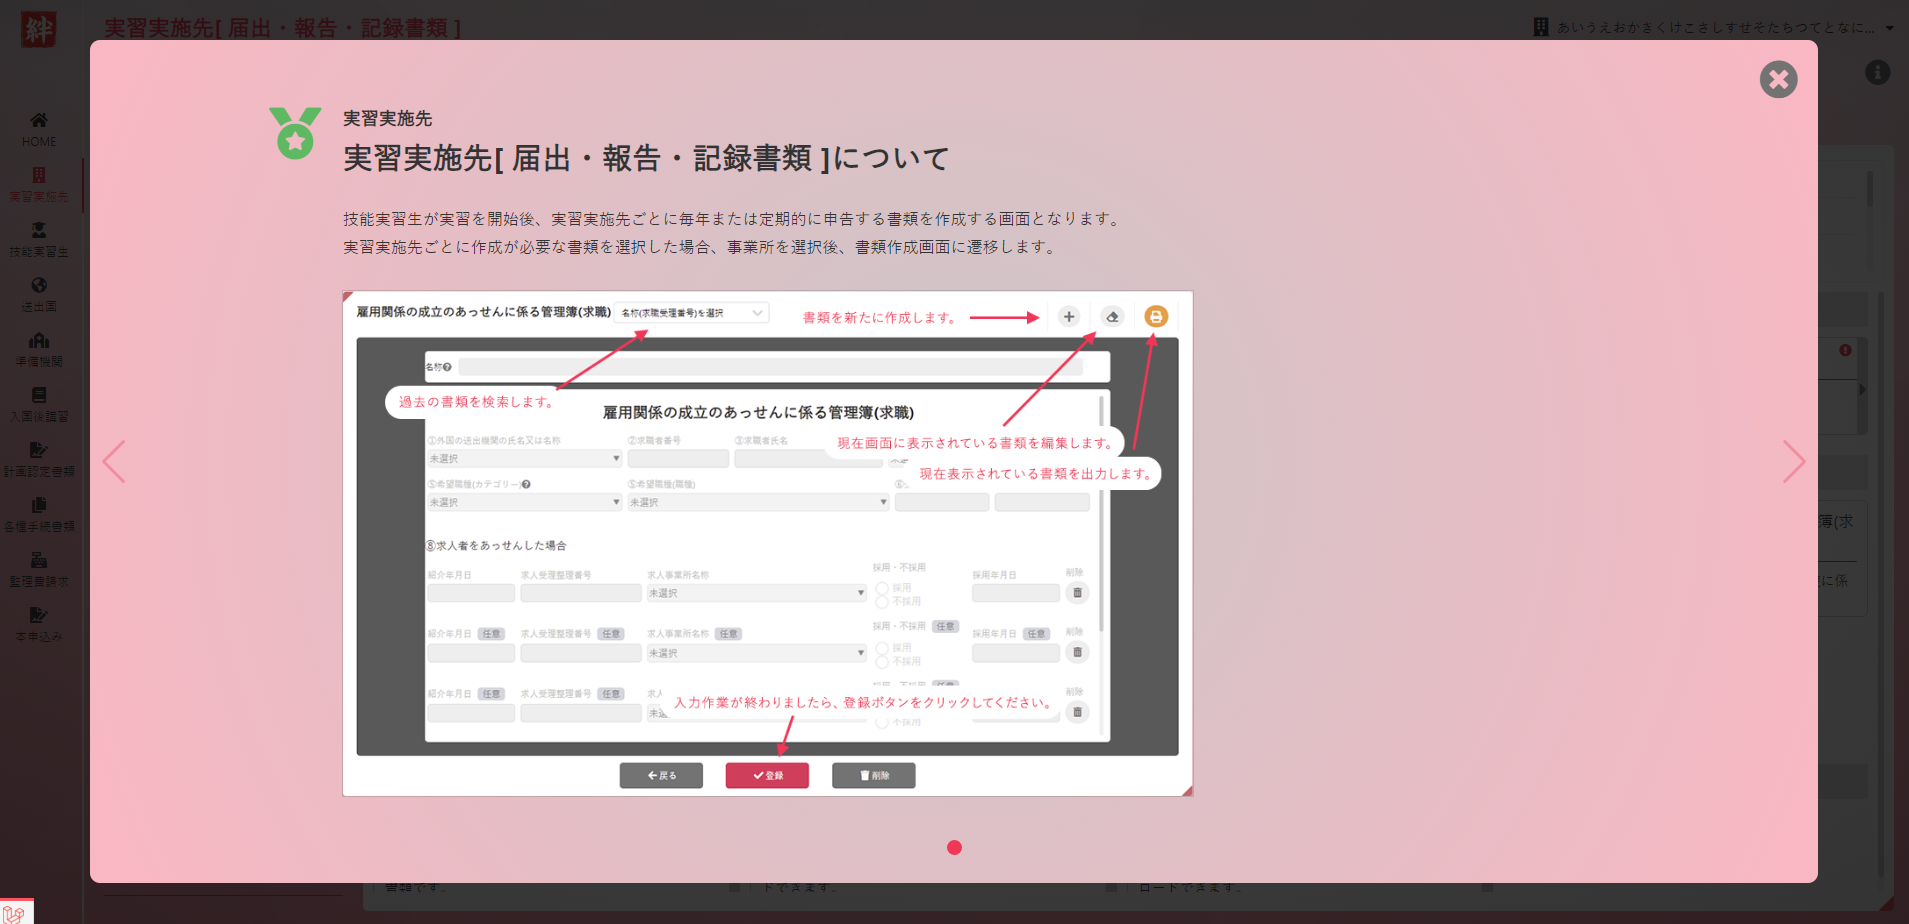Click the trash delete icon in the first row
The width and height of the screenshot is (1909, 924).
click(1077, 592)
